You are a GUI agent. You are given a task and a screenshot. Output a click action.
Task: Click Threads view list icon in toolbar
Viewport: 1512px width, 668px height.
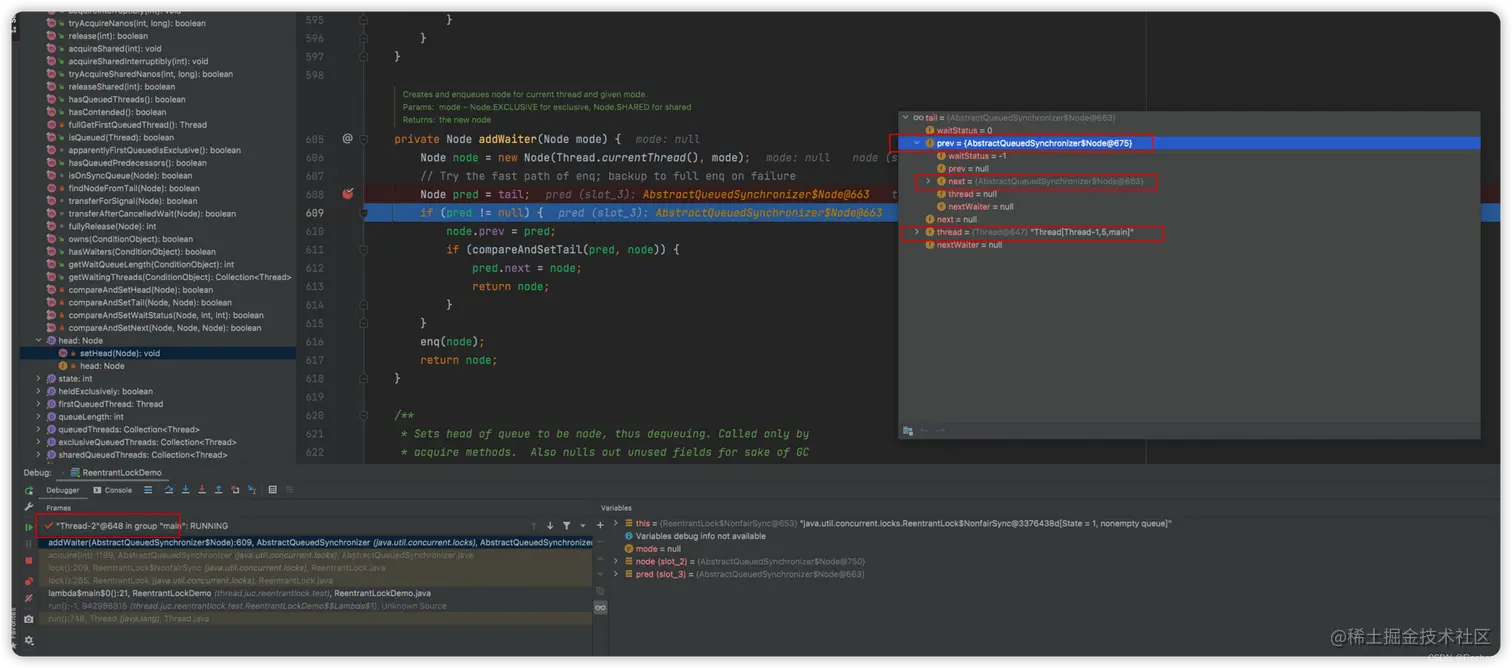tap(148, 490)
